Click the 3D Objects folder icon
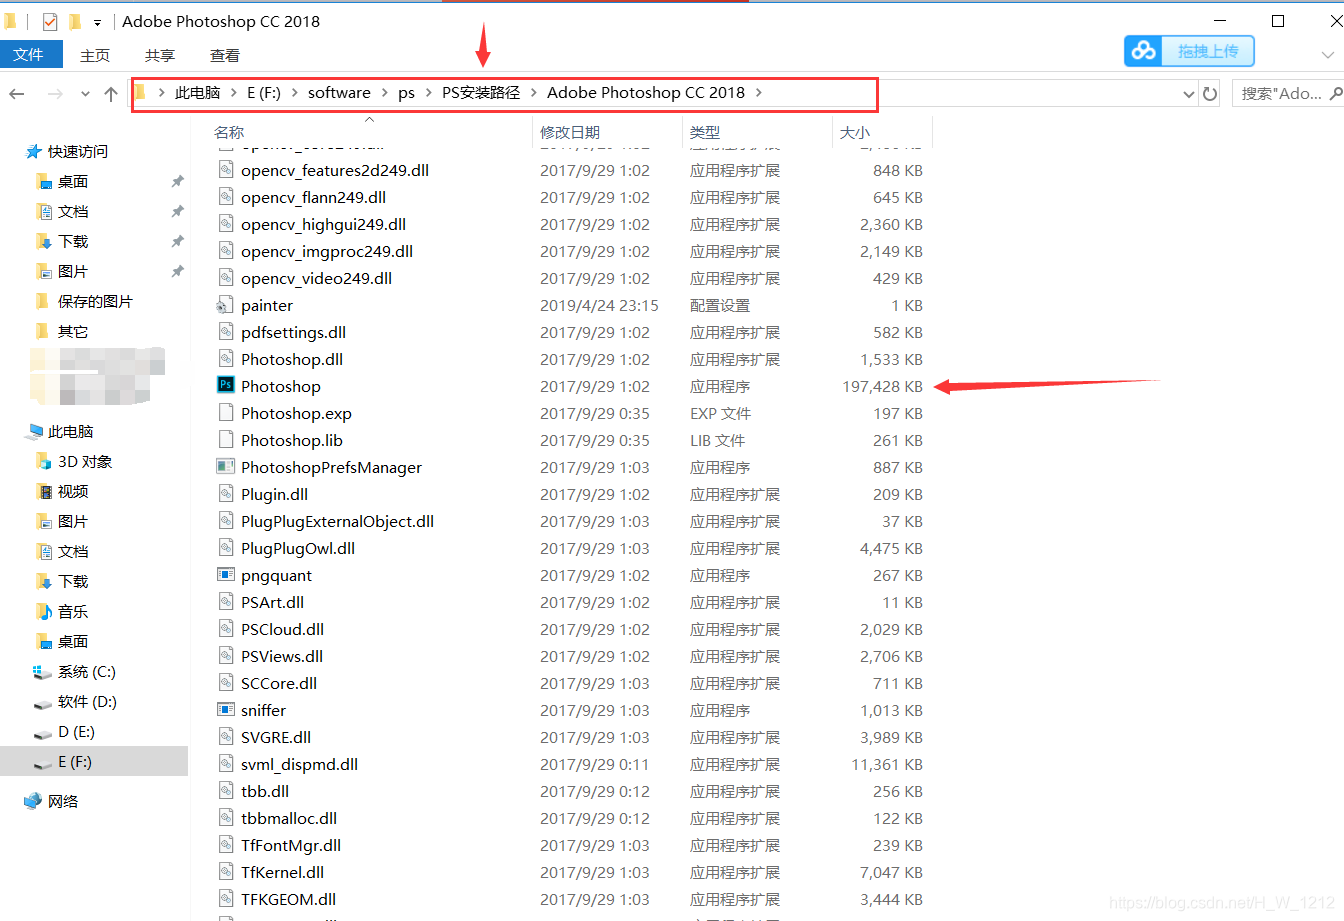 click(43, 461)
